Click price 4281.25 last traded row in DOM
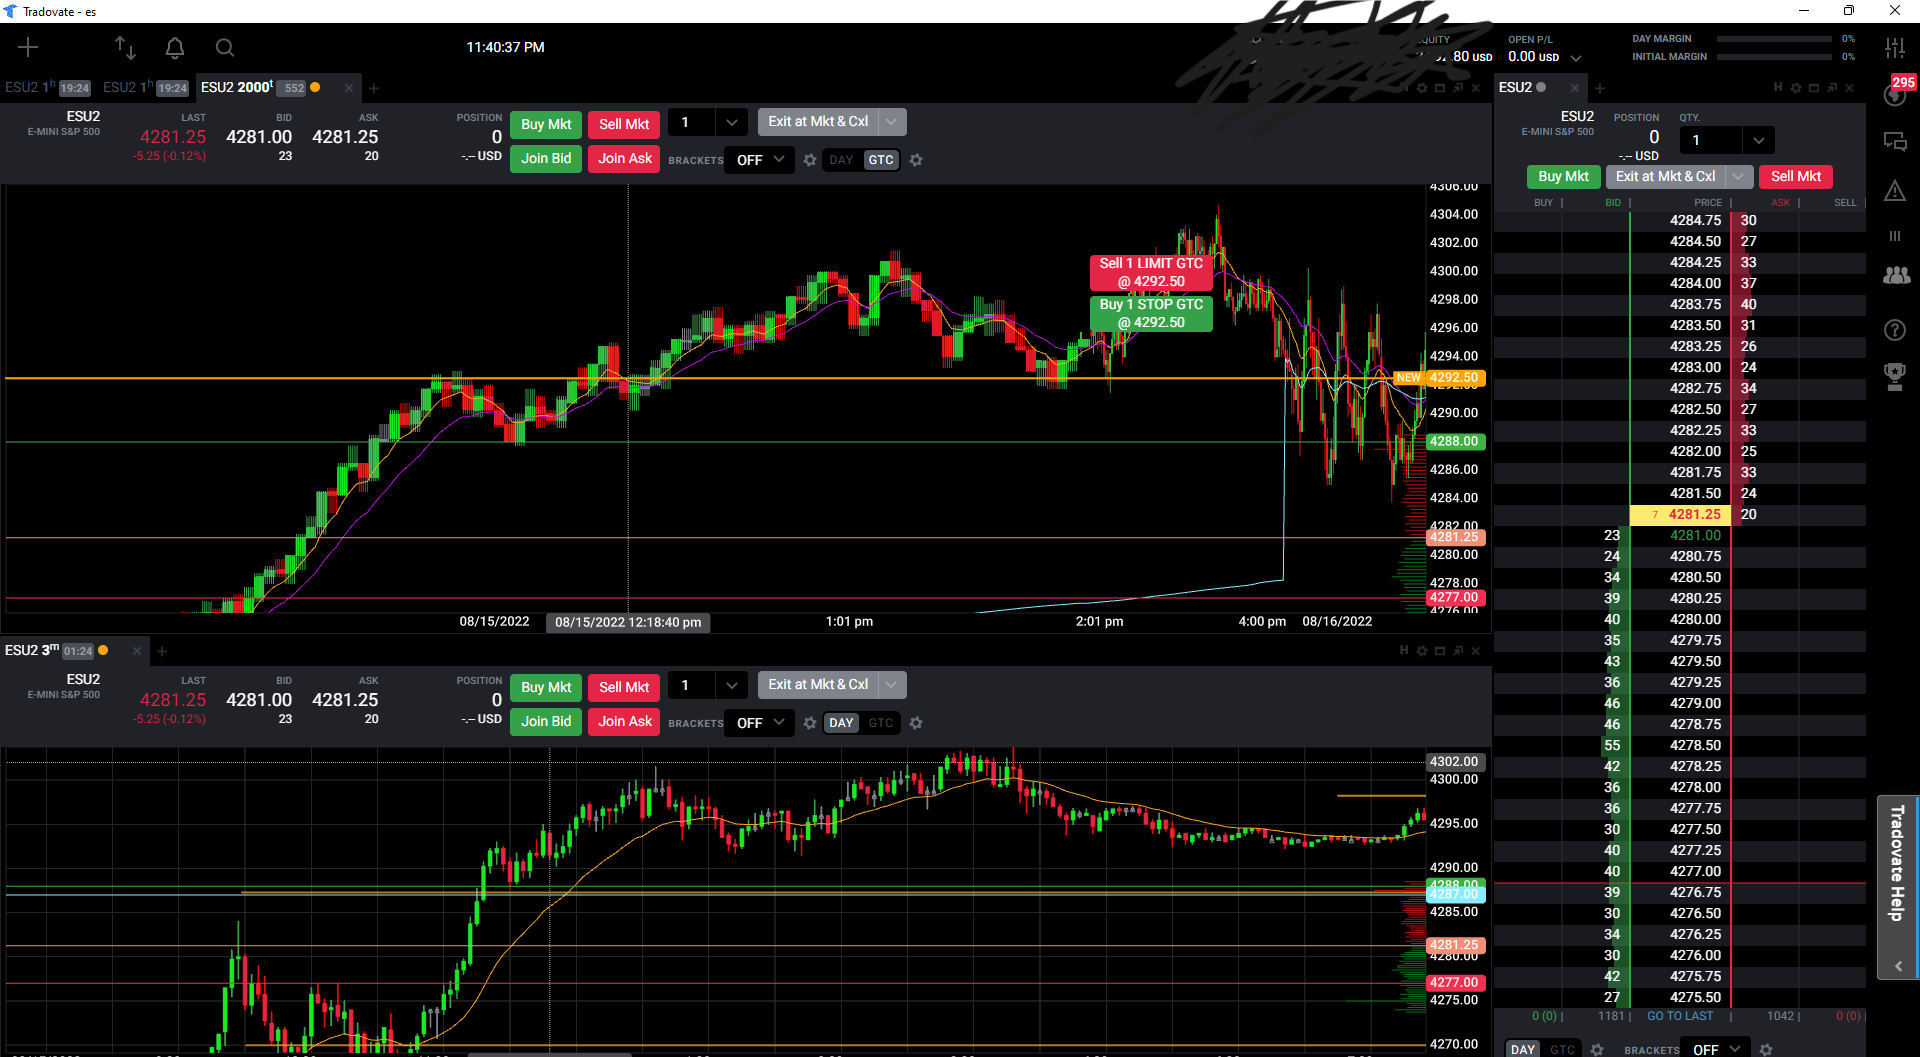The height and width of the screenshot is (1057, 1920). pyautogui.click(x=1680, y=515)
